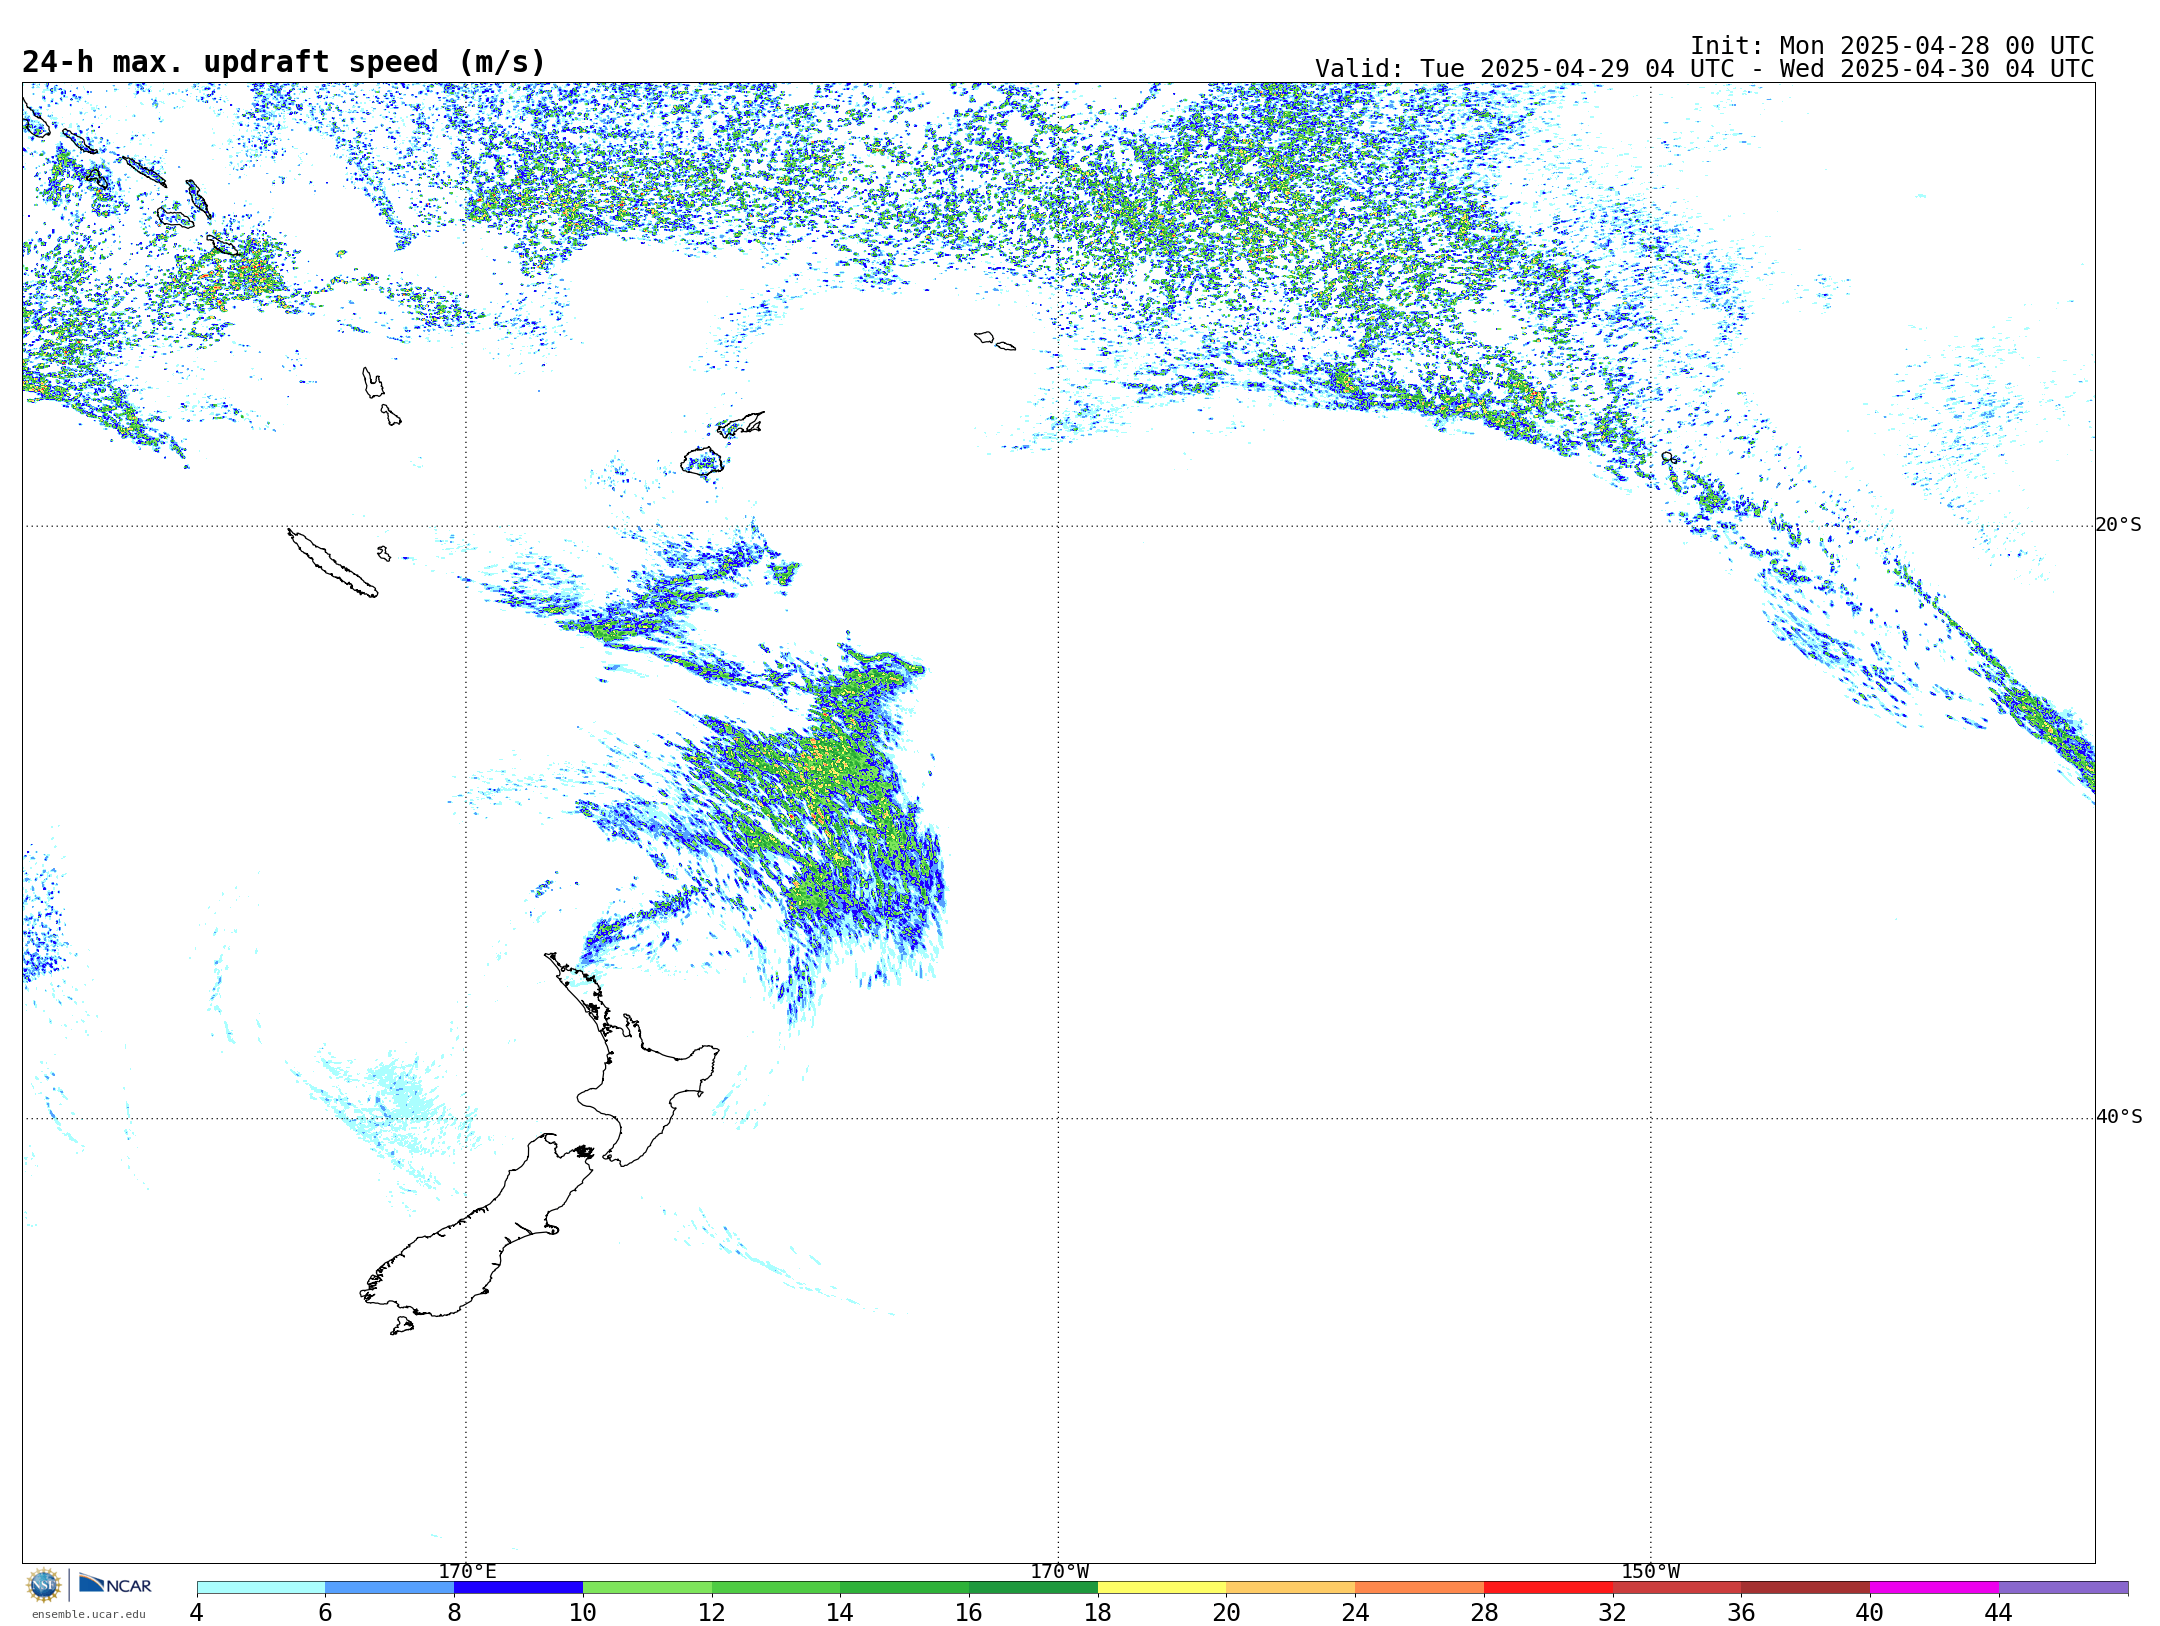The height and width of the screenshot is (1626, 2160).
Task: Click the colorbar tick label '32'
Action: point(1613,1612)
